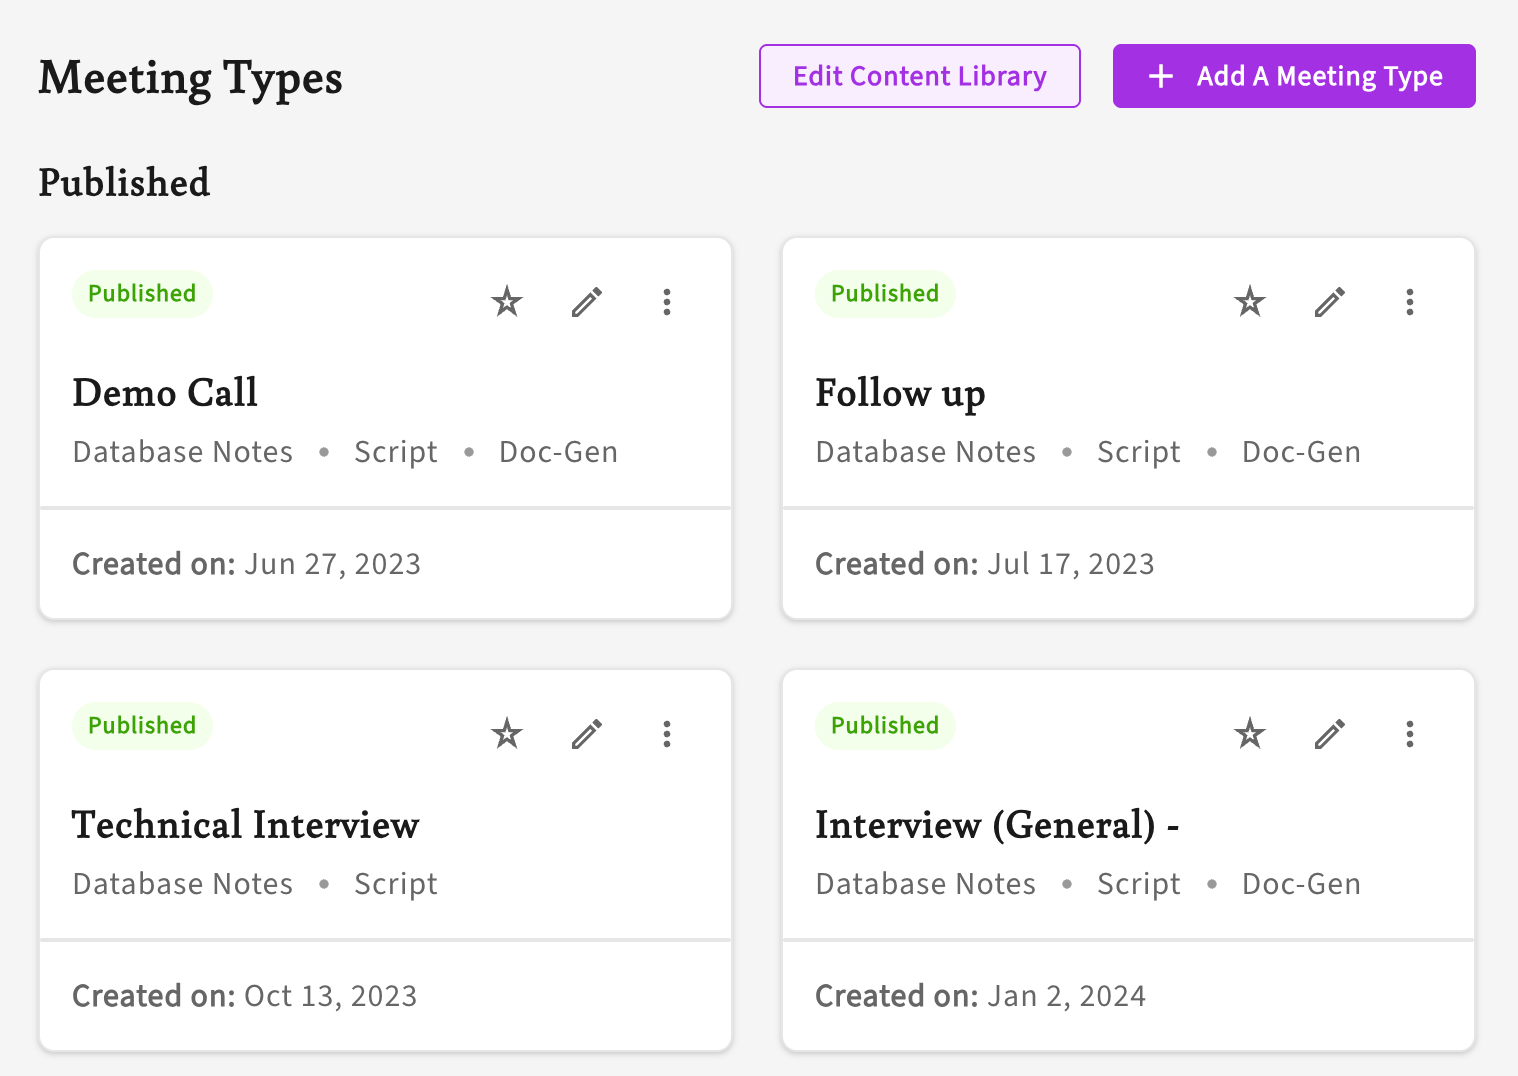The width and height of the screenshot is (1518, 1076).
Task: Edit the Technical Interview meeting type
Action: 587,734
